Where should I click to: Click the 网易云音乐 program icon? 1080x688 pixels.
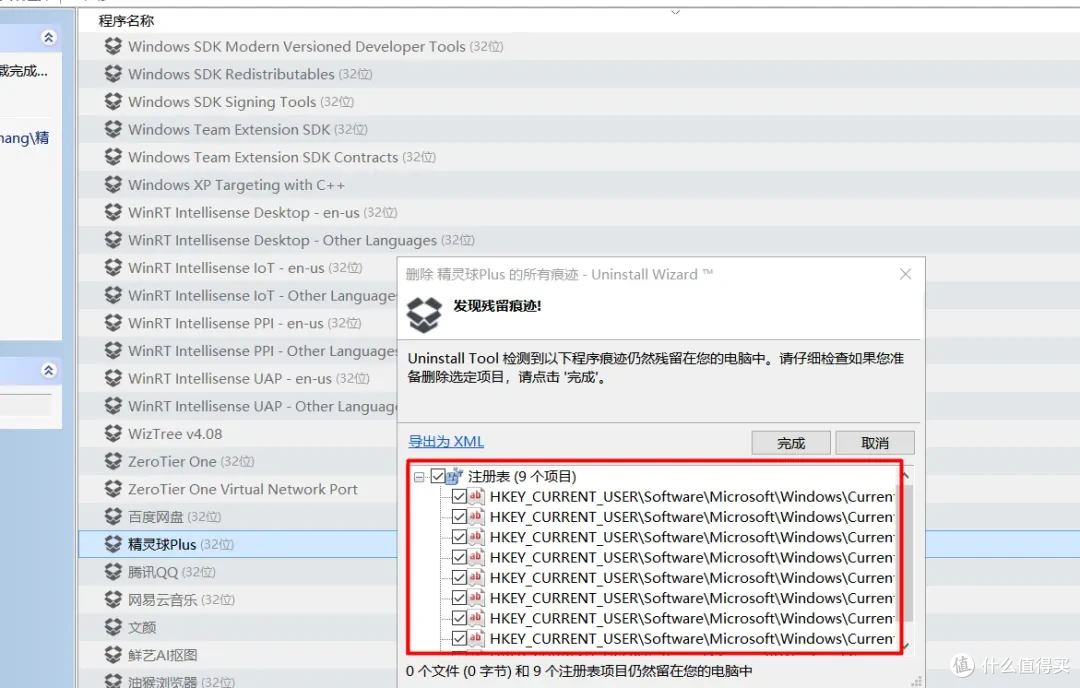[x=114, y=599]
